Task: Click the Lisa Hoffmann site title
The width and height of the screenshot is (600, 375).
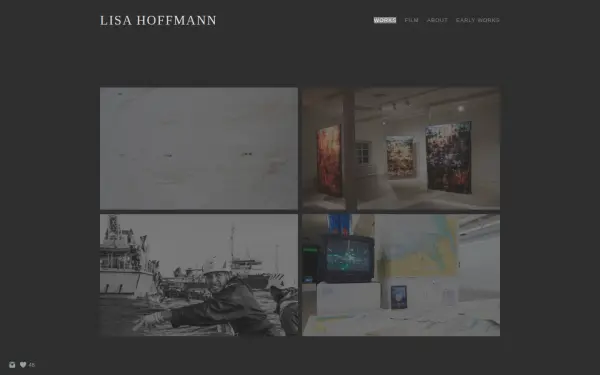Action: pos(158,20)
